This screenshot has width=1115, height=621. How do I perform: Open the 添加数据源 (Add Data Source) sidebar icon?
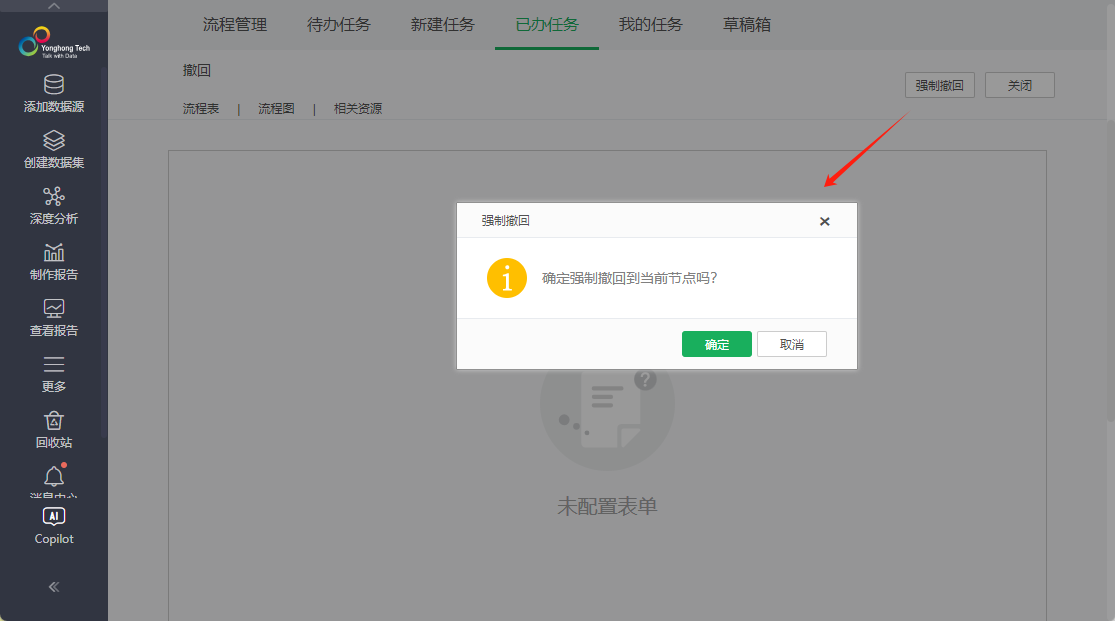(x=53, y=94)
